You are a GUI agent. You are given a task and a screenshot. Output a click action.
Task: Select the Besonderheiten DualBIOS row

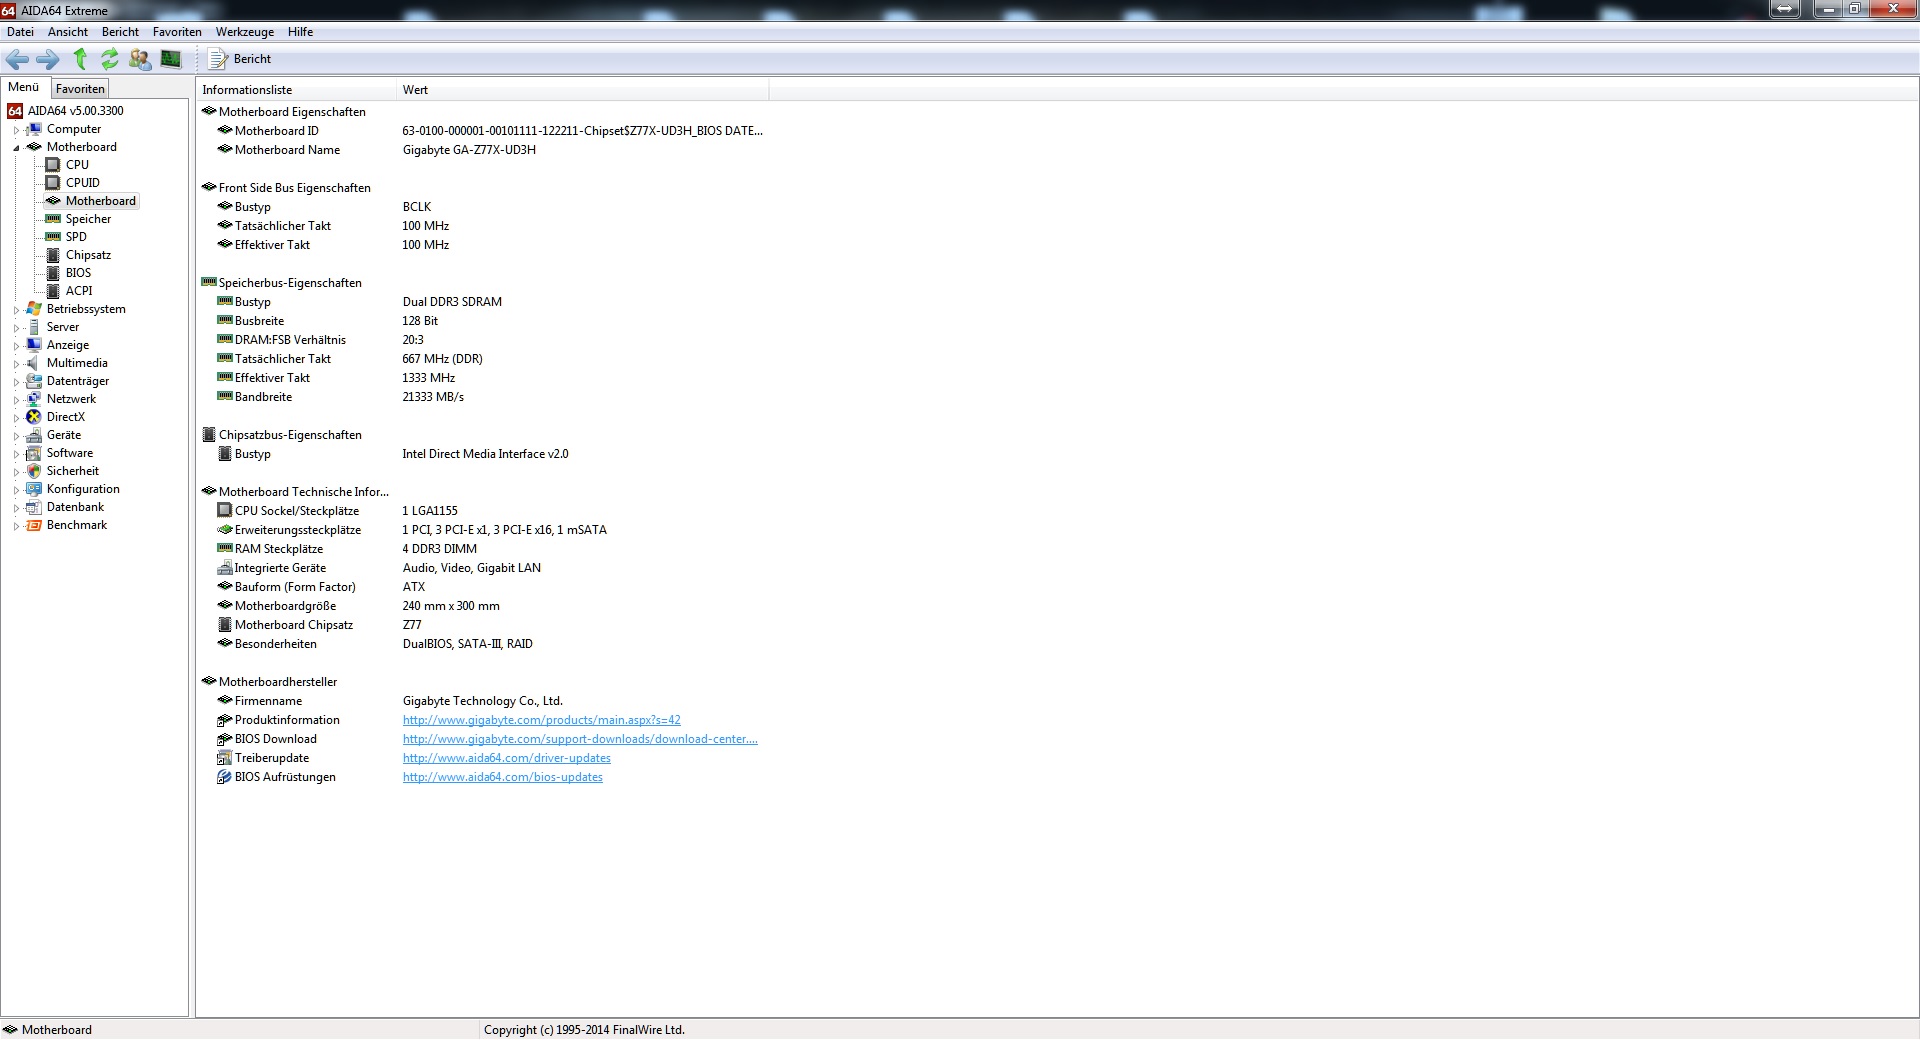(x=484, y=644)
